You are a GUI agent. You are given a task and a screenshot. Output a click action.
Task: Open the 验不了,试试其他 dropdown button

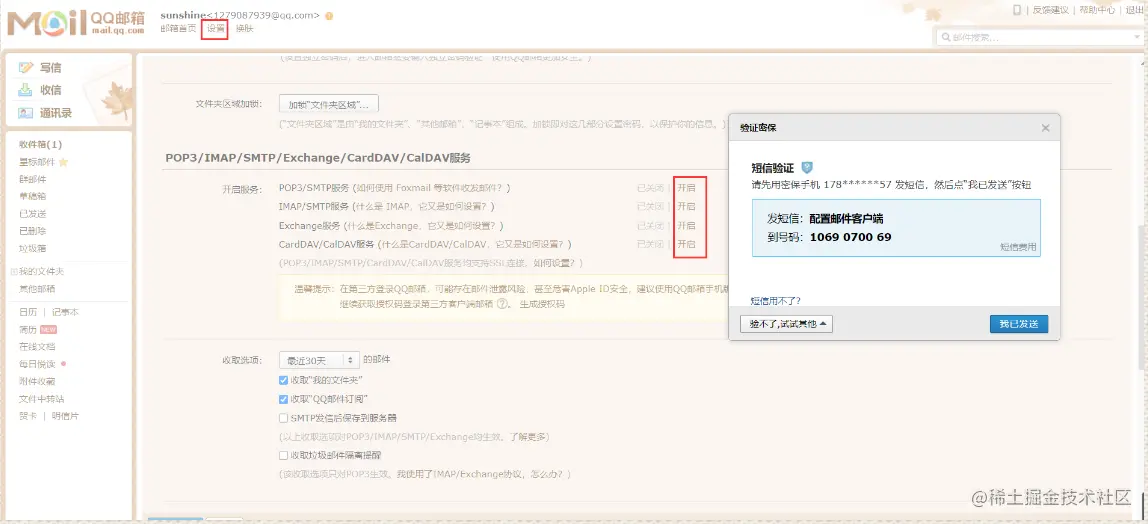click(x=786, y=323)
